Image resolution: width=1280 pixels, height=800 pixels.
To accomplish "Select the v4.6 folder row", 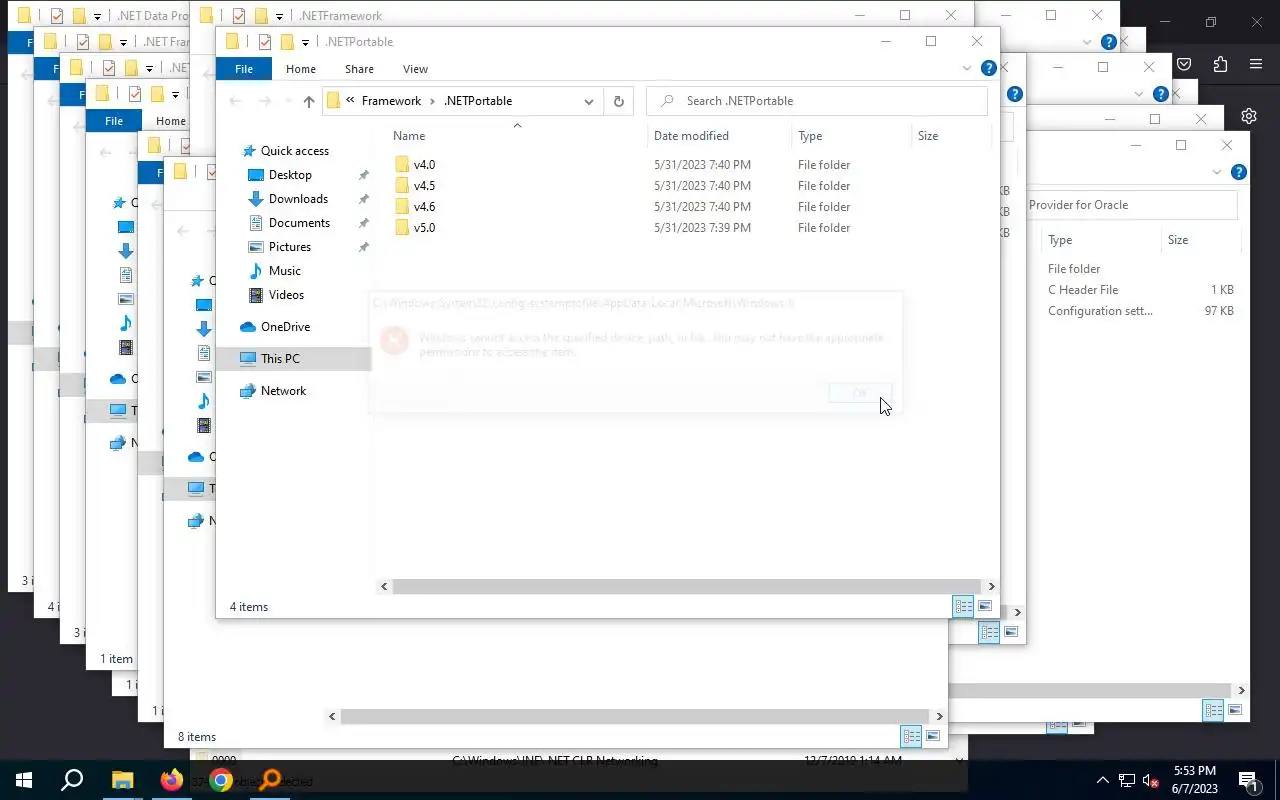I will click(x=690, y=207).
